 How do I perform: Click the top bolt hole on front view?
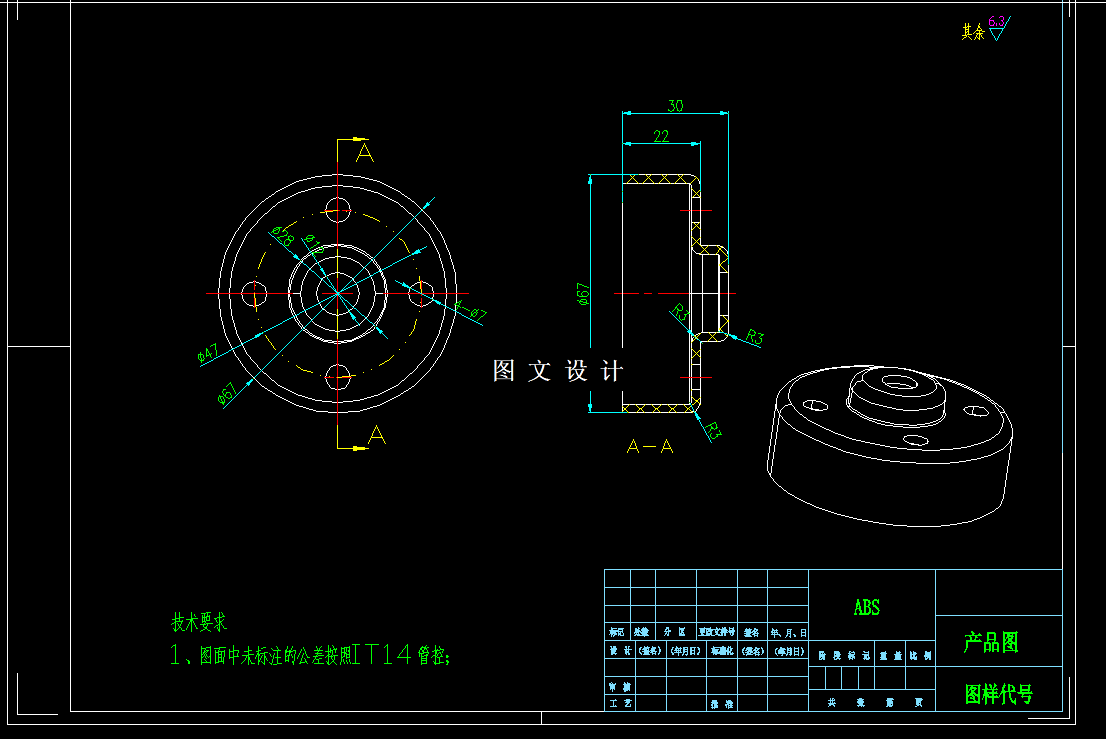(x=338, y=210)
